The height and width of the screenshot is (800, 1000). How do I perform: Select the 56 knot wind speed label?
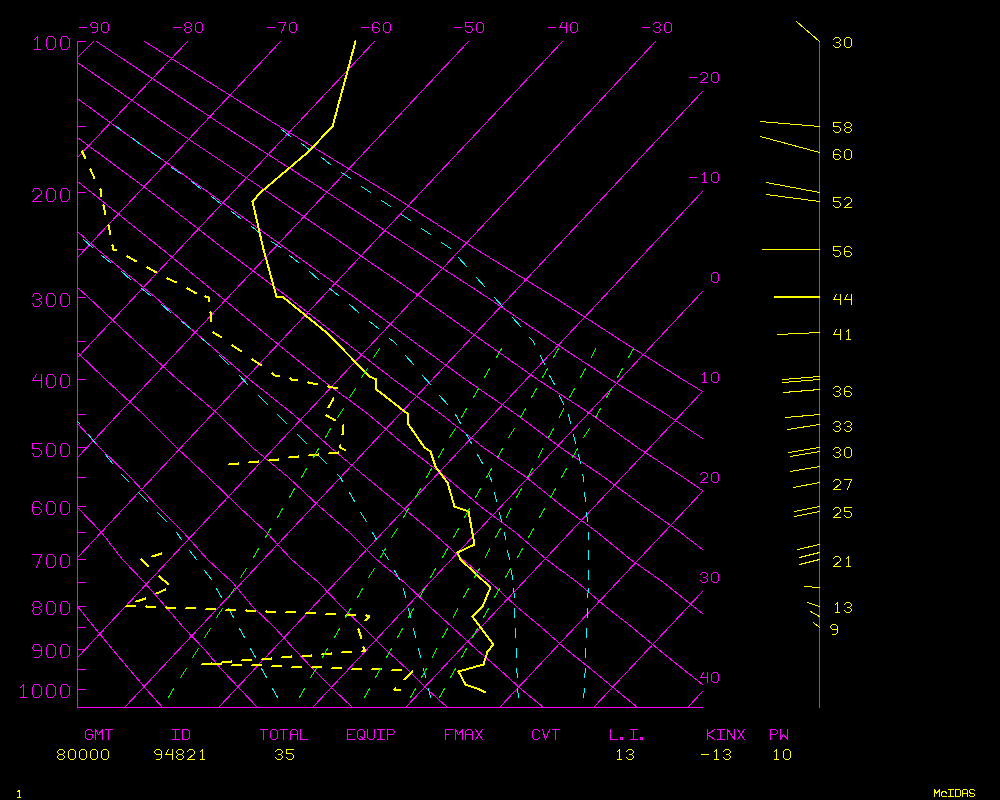[842, 252]
